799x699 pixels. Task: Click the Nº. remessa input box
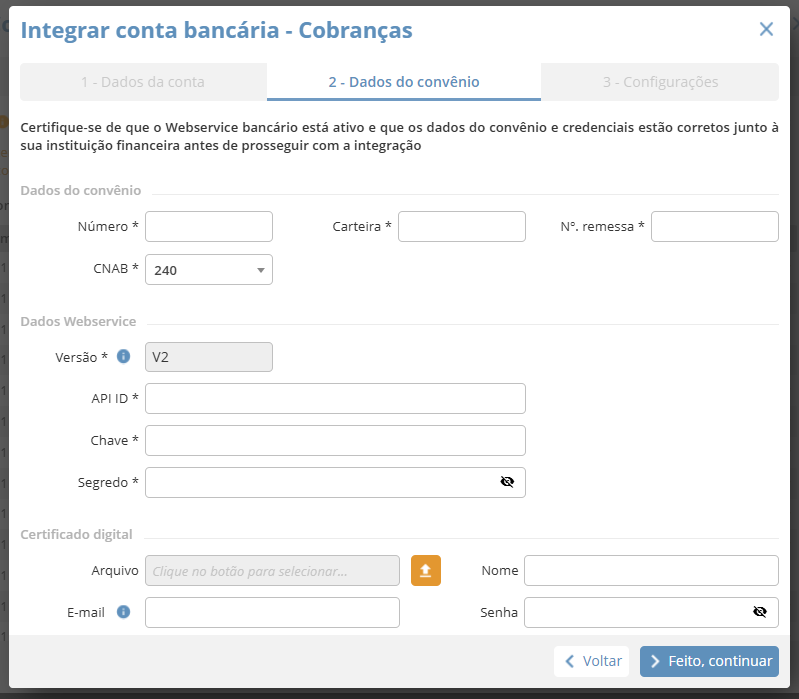(714, 227)
